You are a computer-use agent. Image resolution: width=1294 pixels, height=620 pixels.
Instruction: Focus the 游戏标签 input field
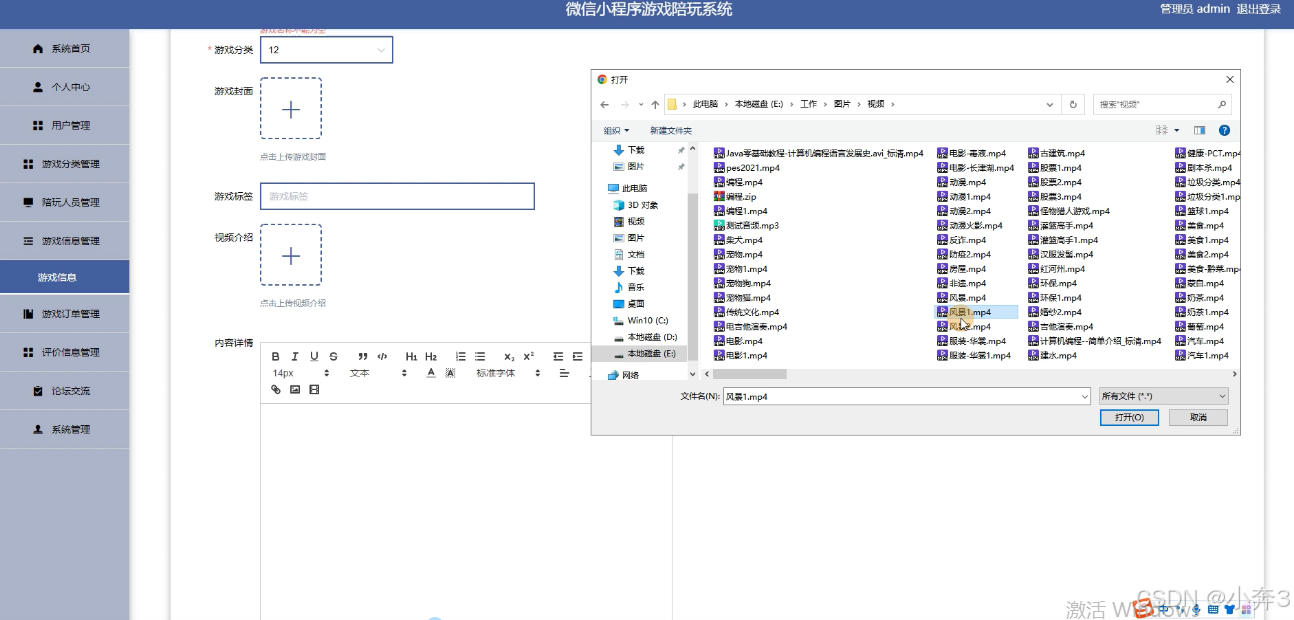coord(397,196)
